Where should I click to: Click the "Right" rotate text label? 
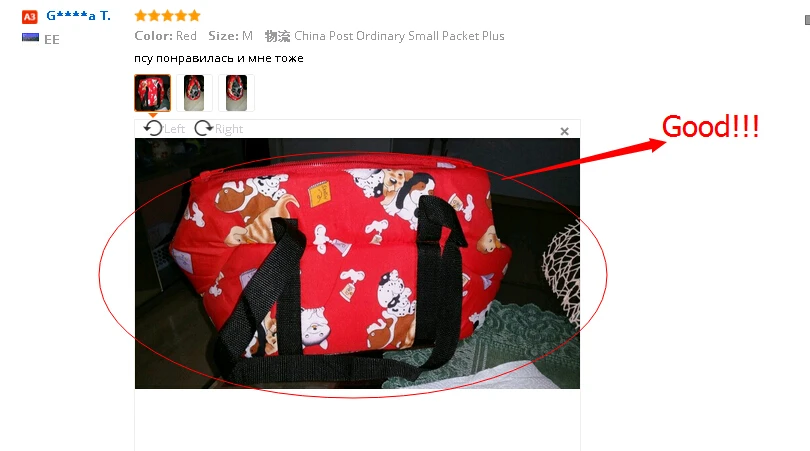[x=229, y=129]
